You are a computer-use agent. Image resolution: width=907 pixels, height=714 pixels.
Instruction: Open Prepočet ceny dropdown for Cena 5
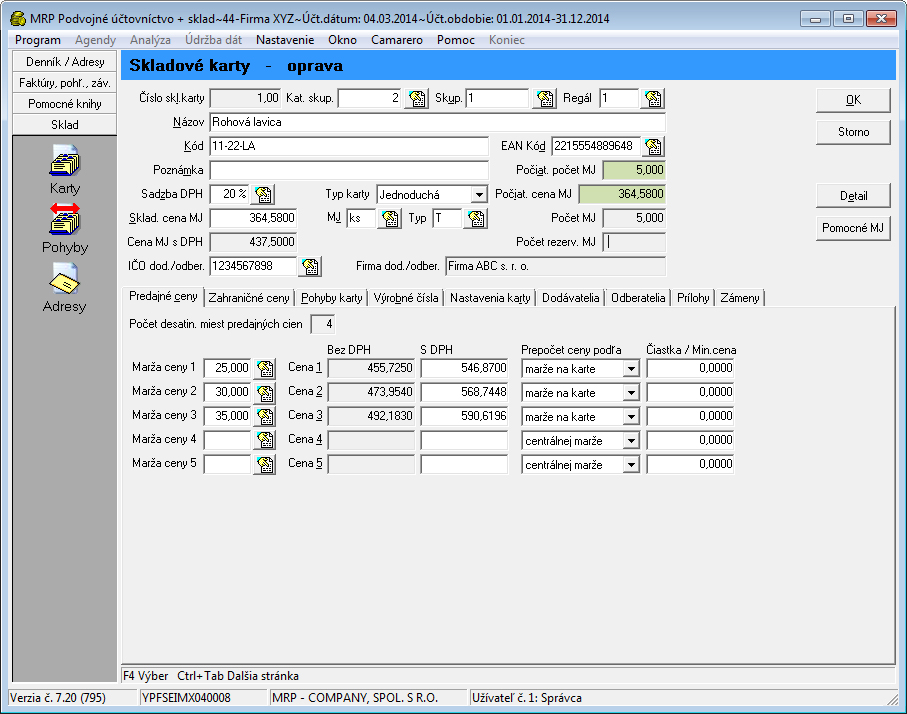pyautogui.click(x=631, y=465)
